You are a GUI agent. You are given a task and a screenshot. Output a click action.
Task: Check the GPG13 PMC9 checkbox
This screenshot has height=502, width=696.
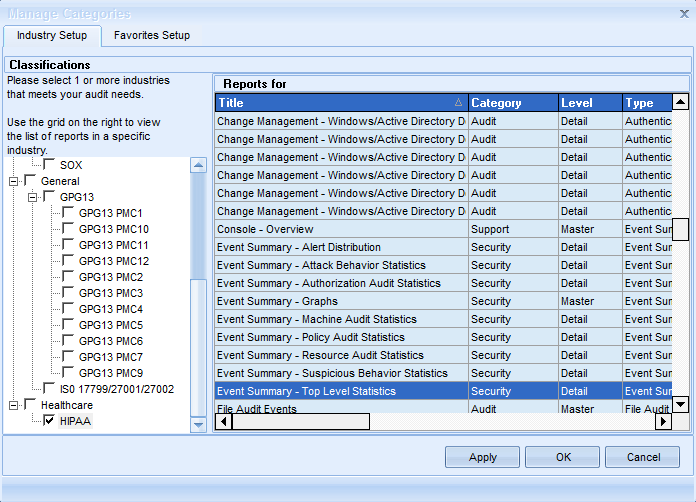coord(68,372)
